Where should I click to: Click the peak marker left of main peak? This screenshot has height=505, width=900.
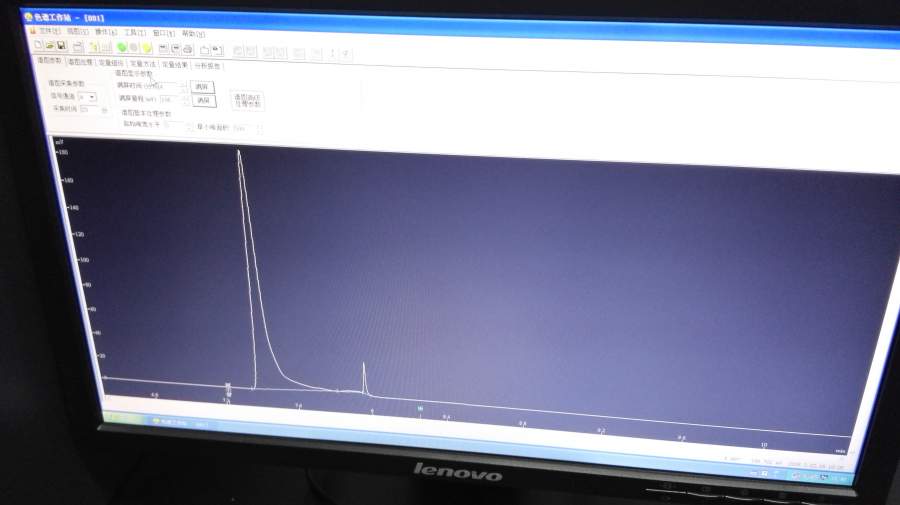pos(228,389)
